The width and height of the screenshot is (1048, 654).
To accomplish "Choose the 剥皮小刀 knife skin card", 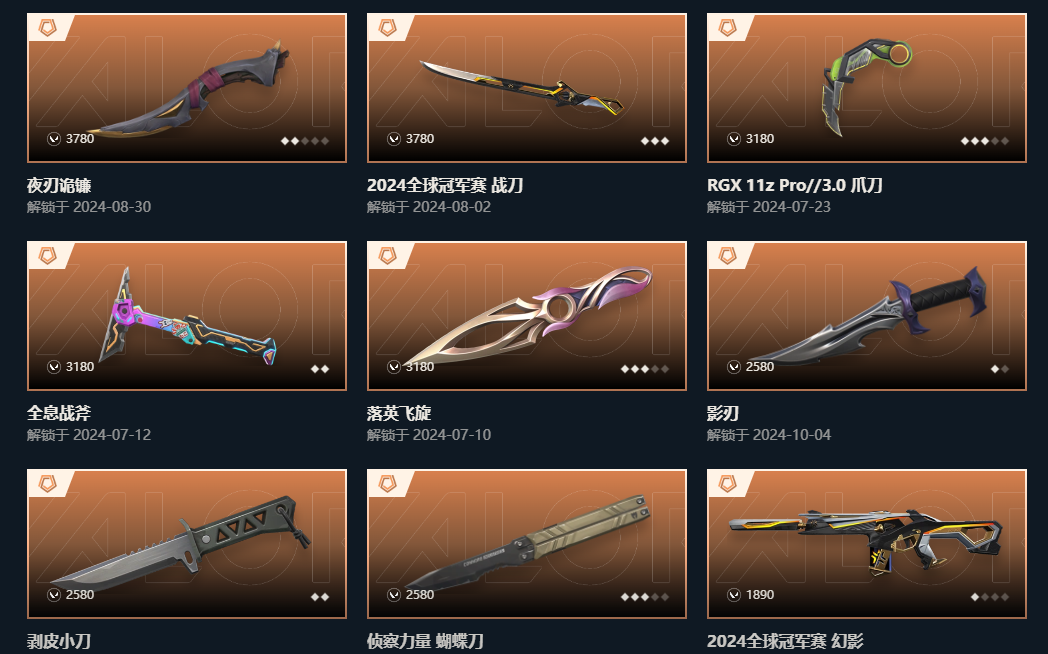I will tap(186, 543).
